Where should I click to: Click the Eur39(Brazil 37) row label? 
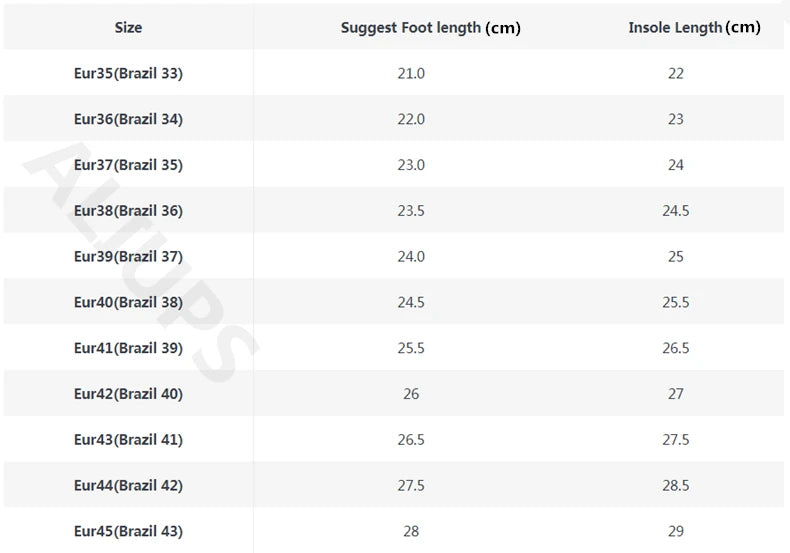click(128, 257)
